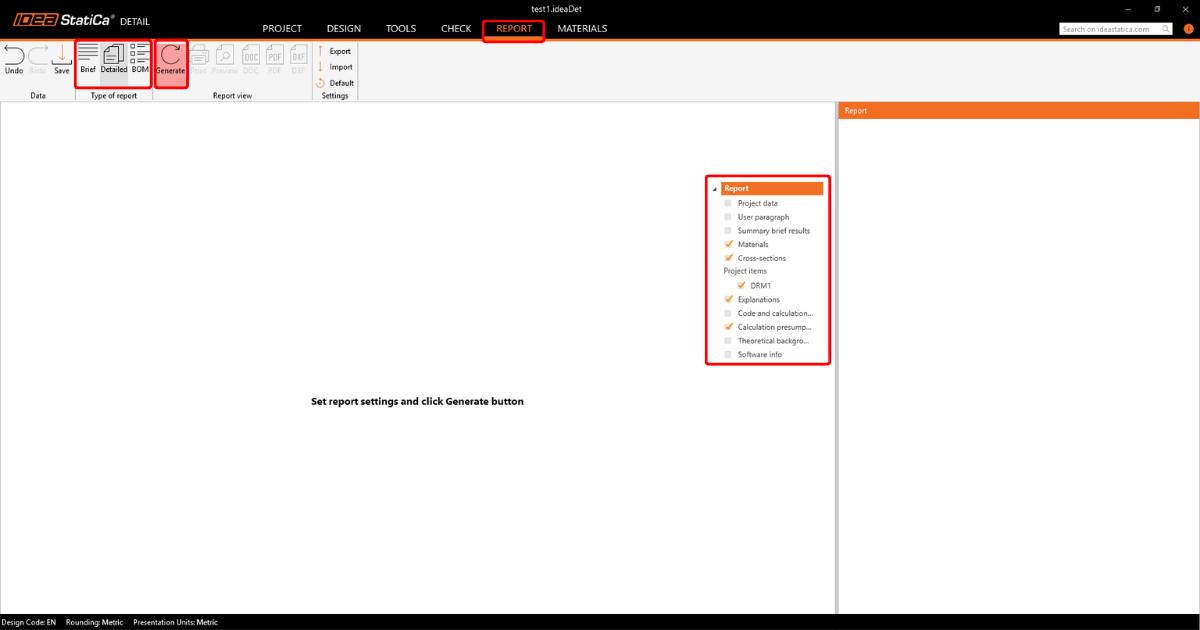The height and width of the screenshot is (630, 1200).
Task: Uncheck the Explanations checkbox
Action: point(728,299)
